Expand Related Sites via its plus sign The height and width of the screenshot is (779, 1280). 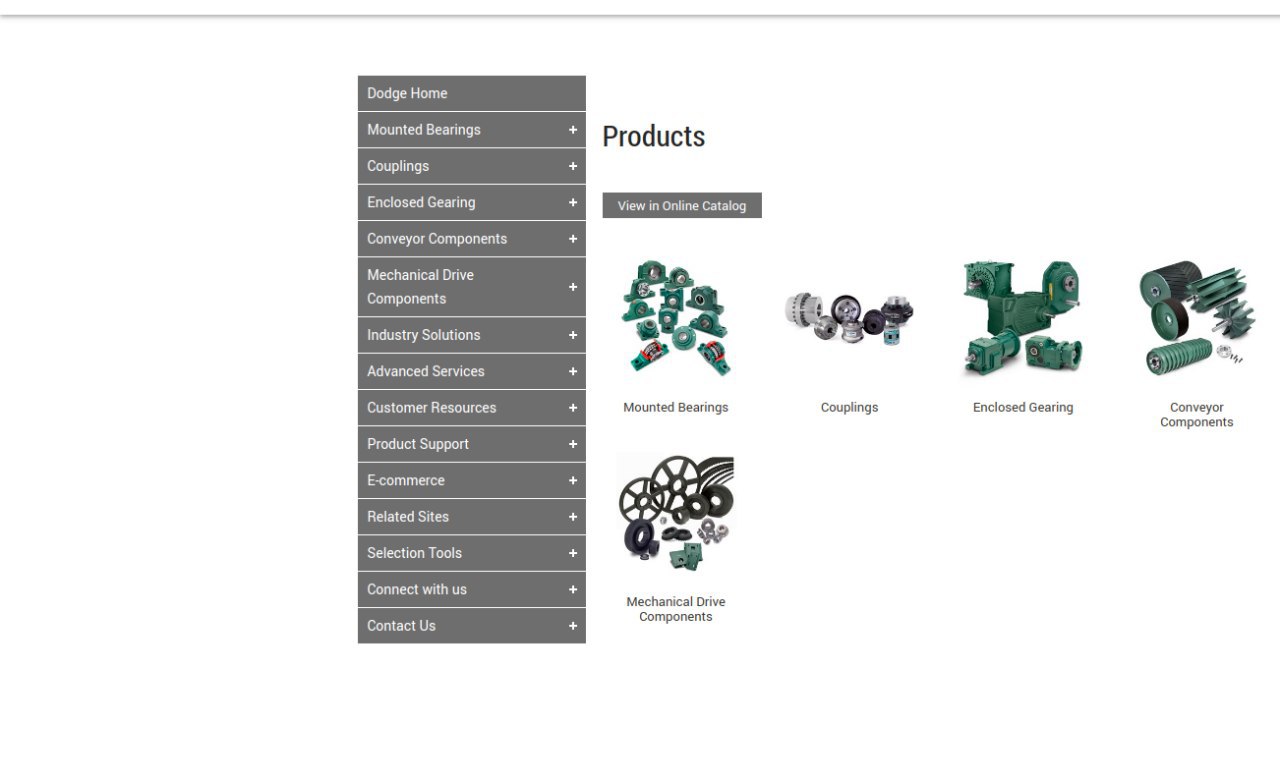[573, 517]
